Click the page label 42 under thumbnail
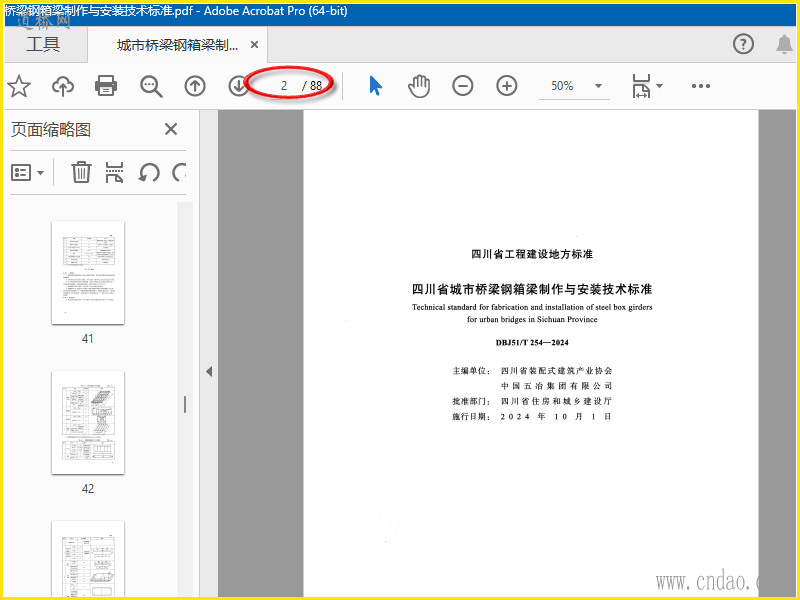800x600 pixels. [x=88, y=489]
